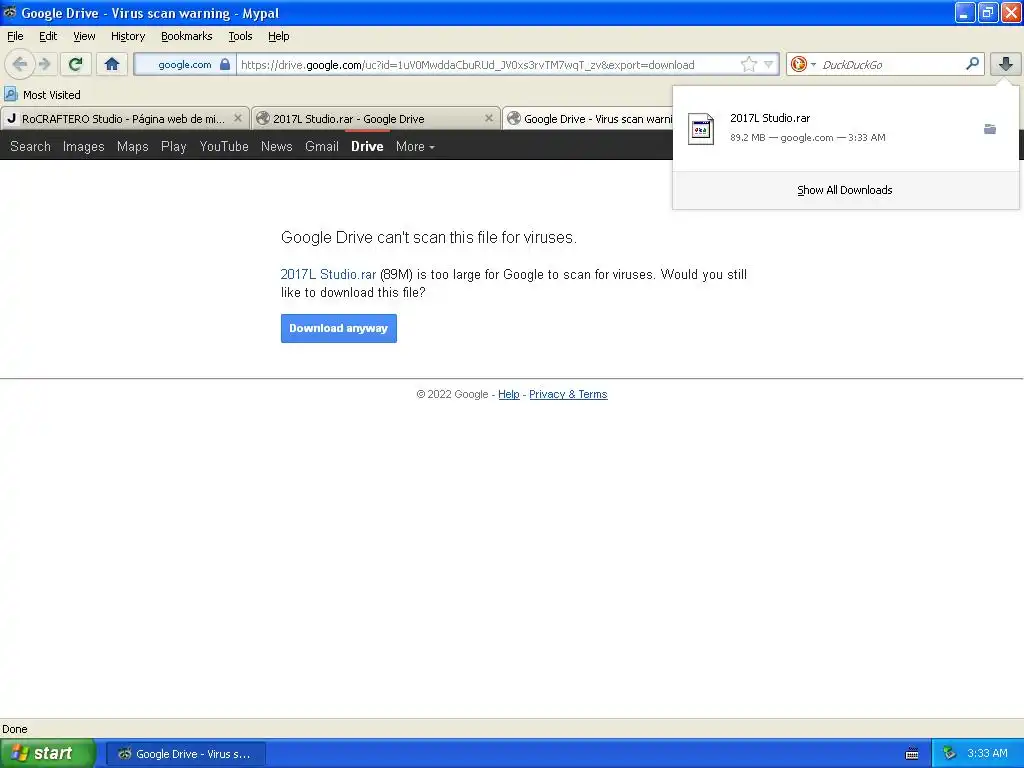Go to the Home page icon
Image resolution: width=1024 pixels, height=768 pixels.
click(112, 64)
